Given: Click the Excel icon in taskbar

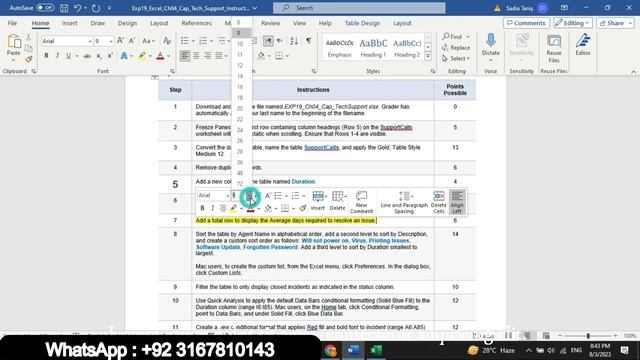Looking at the screenshot, I should pos(376,350).
